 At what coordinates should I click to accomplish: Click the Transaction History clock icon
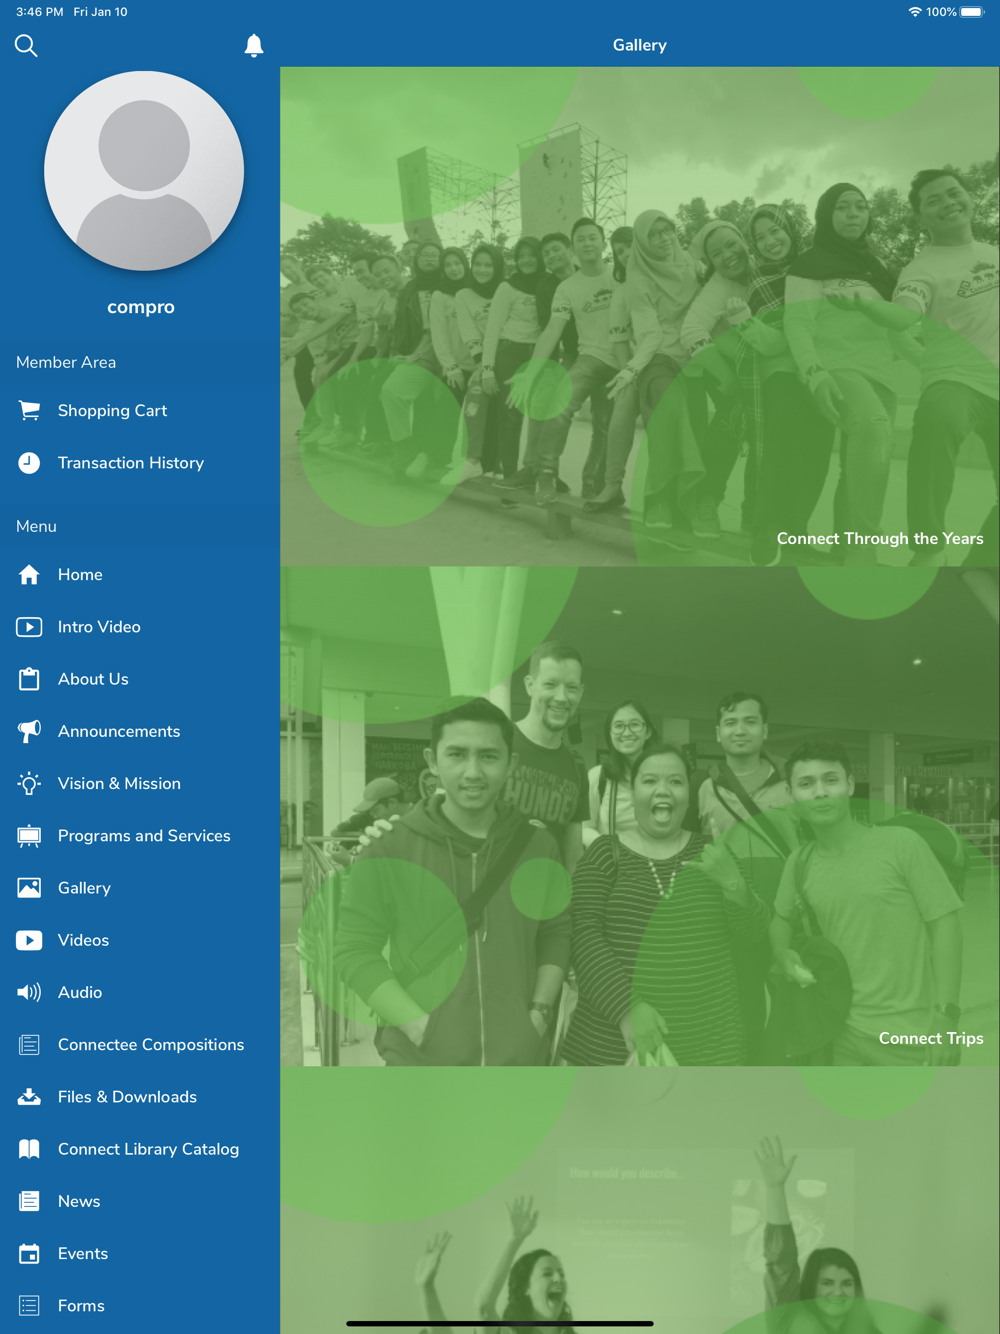[29, 462]
